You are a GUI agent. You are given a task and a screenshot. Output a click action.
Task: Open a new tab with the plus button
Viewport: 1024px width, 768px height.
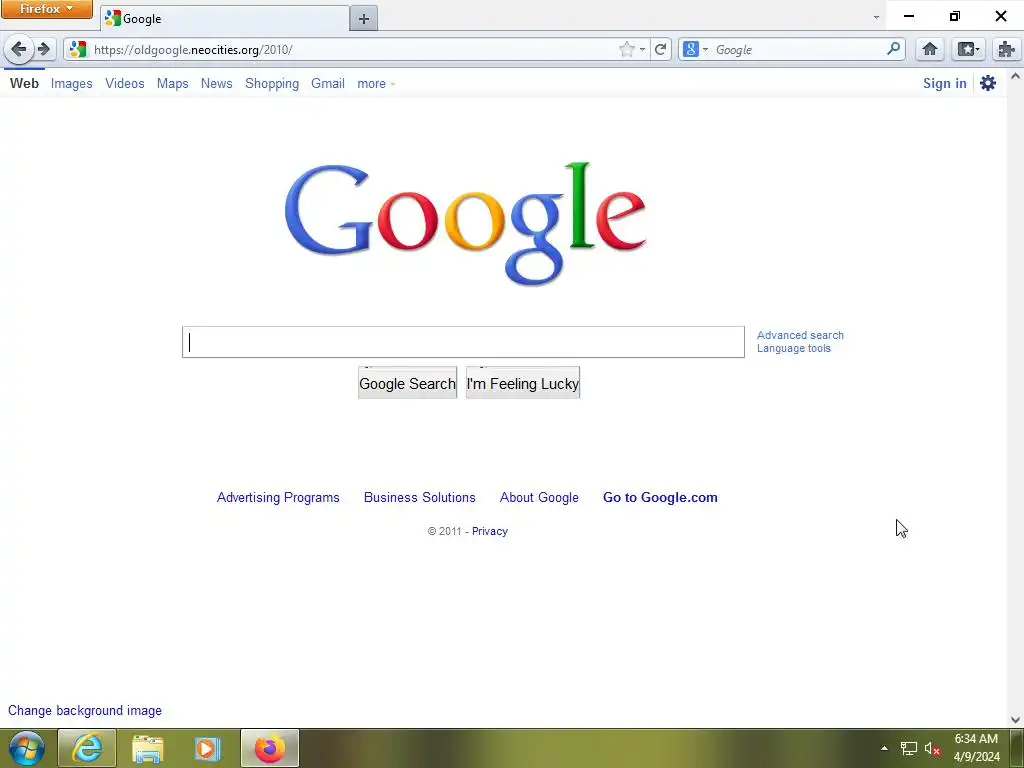[x=364, y=19]
